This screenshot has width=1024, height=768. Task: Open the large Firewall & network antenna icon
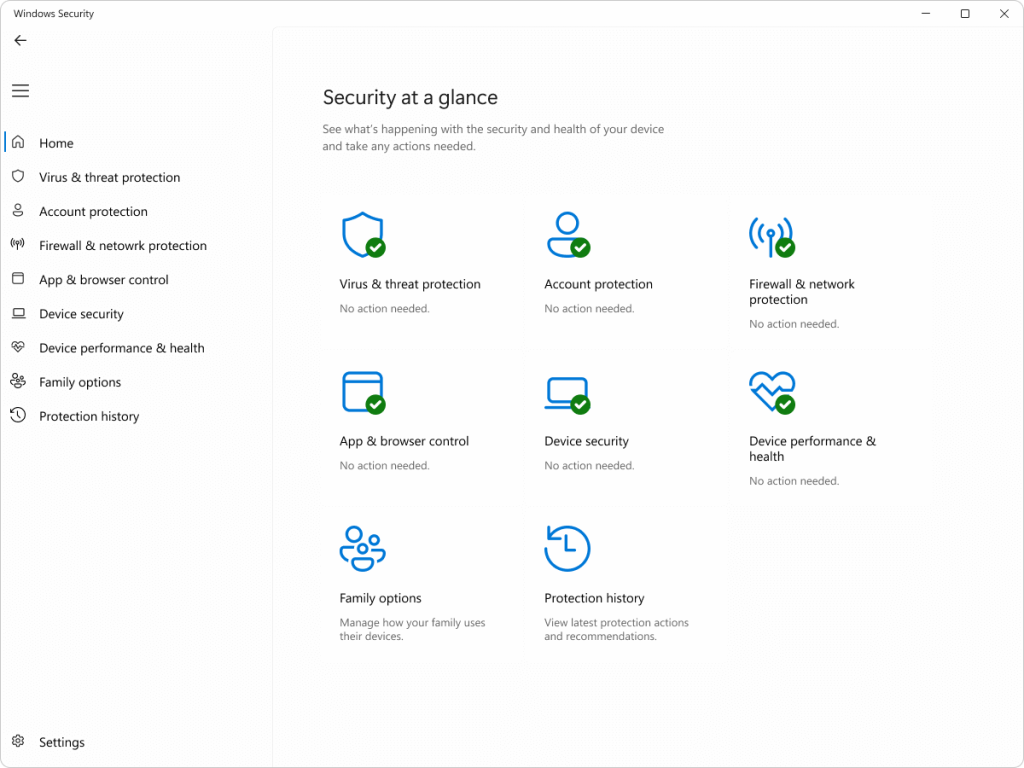772,236
